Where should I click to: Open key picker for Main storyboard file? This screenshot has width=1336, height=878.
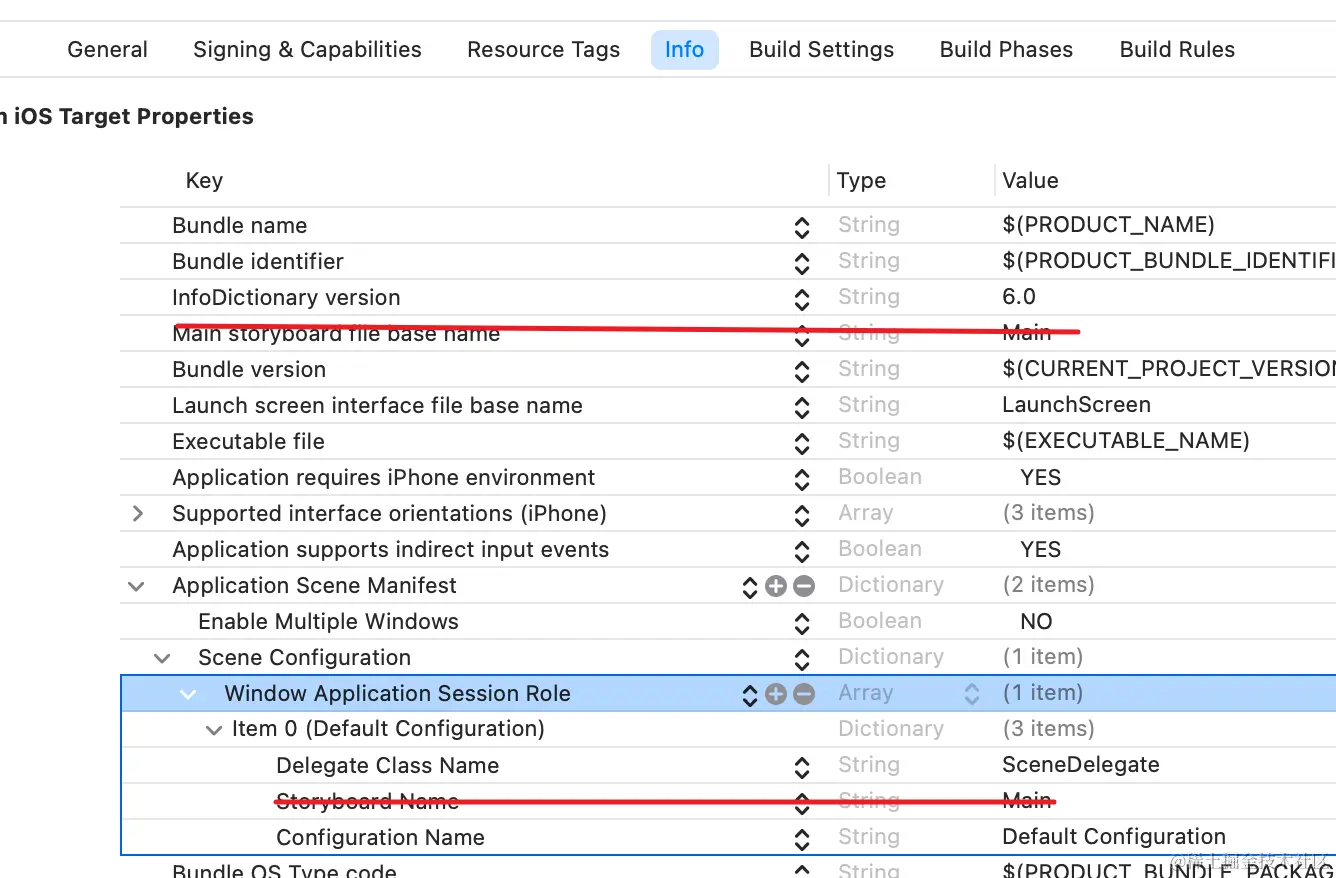(801, 336)
